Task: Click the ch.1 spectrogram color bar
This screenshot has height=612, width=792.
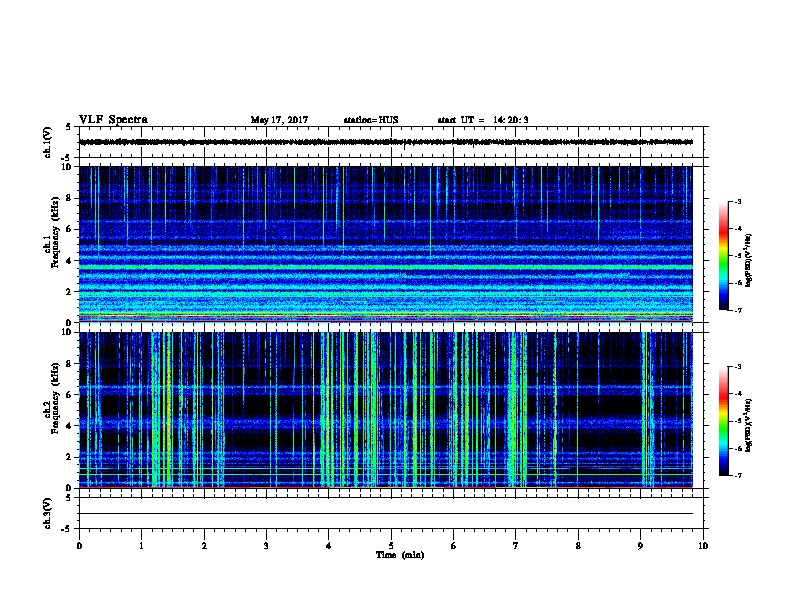Action: (x=723, y=256)
